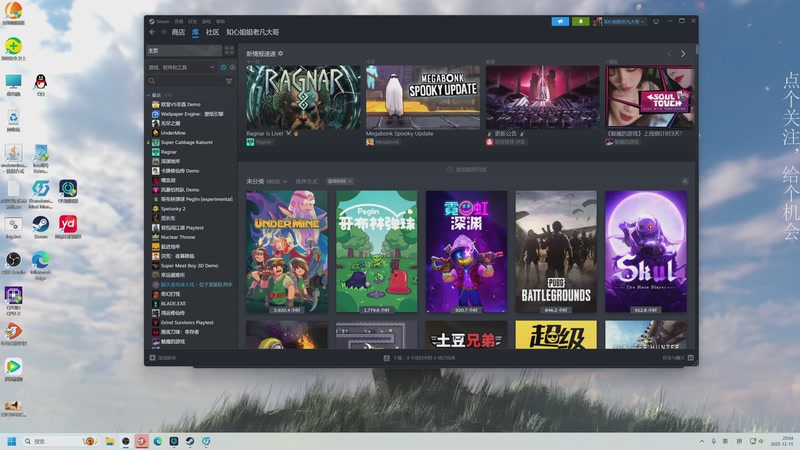Open downloads status text in bottom bar

pos(424,358)
